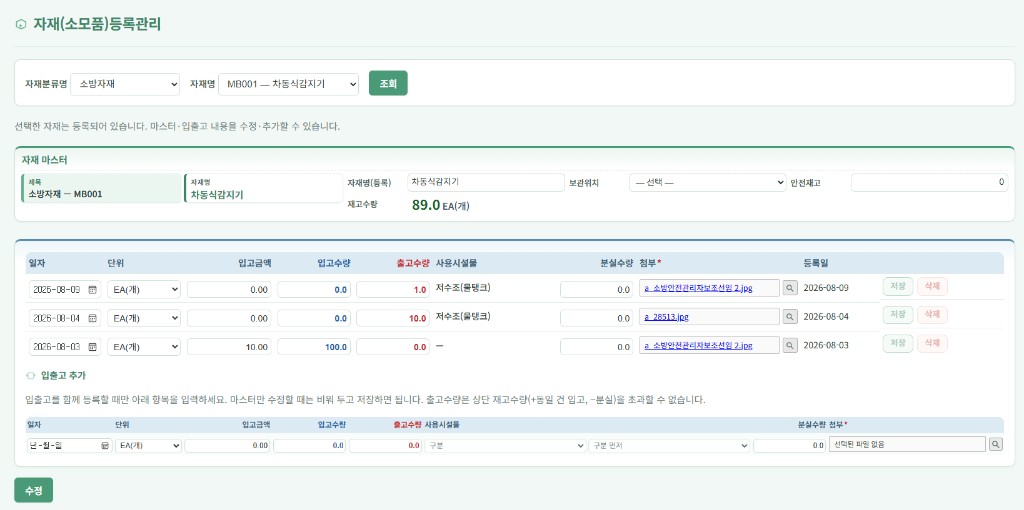This screenshot has width=1024, height=510.
Task: Open the a_28513.jpg attachment link
Action: pyautogui.click(x=666, y=317)
